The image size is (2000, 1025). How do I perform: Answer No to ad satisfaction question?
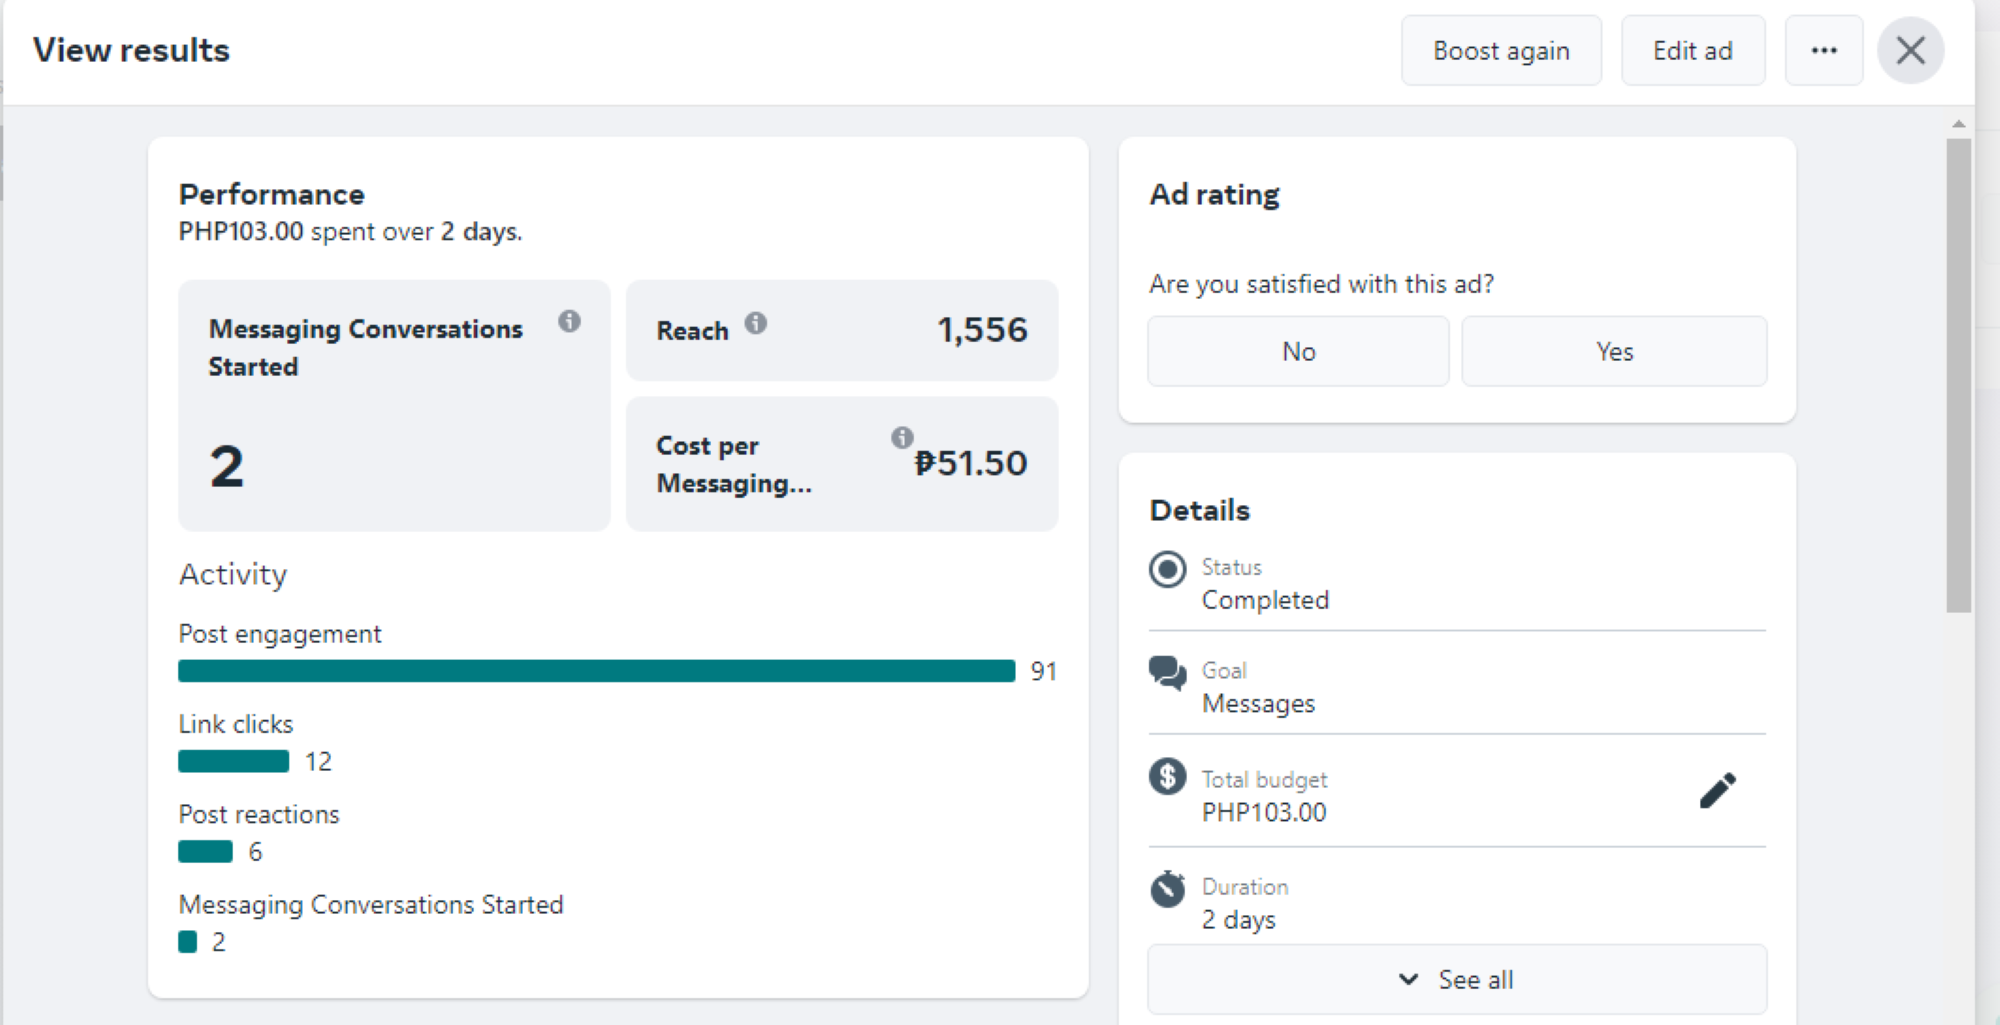tap(1298, 352)
